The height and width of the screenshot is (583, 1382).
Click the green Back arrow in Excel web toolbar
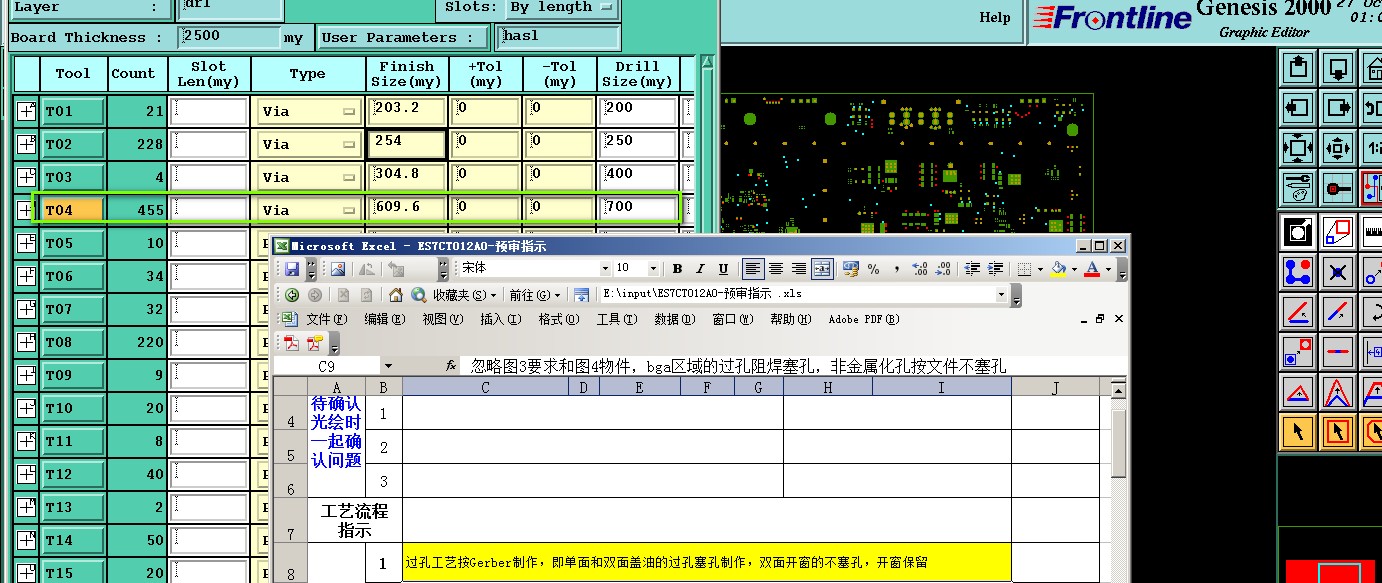point(292,295)
